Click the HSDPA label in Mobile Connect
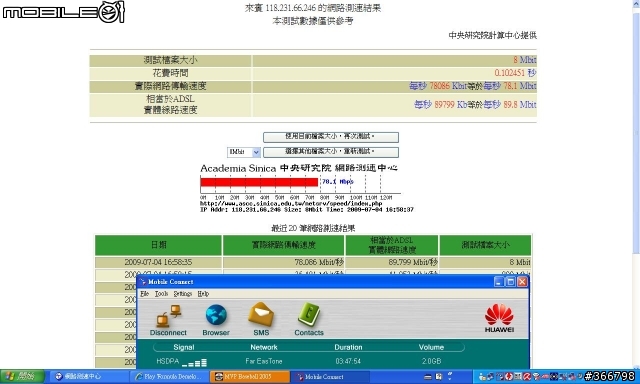The image size is (640, 384). (167, 361)
